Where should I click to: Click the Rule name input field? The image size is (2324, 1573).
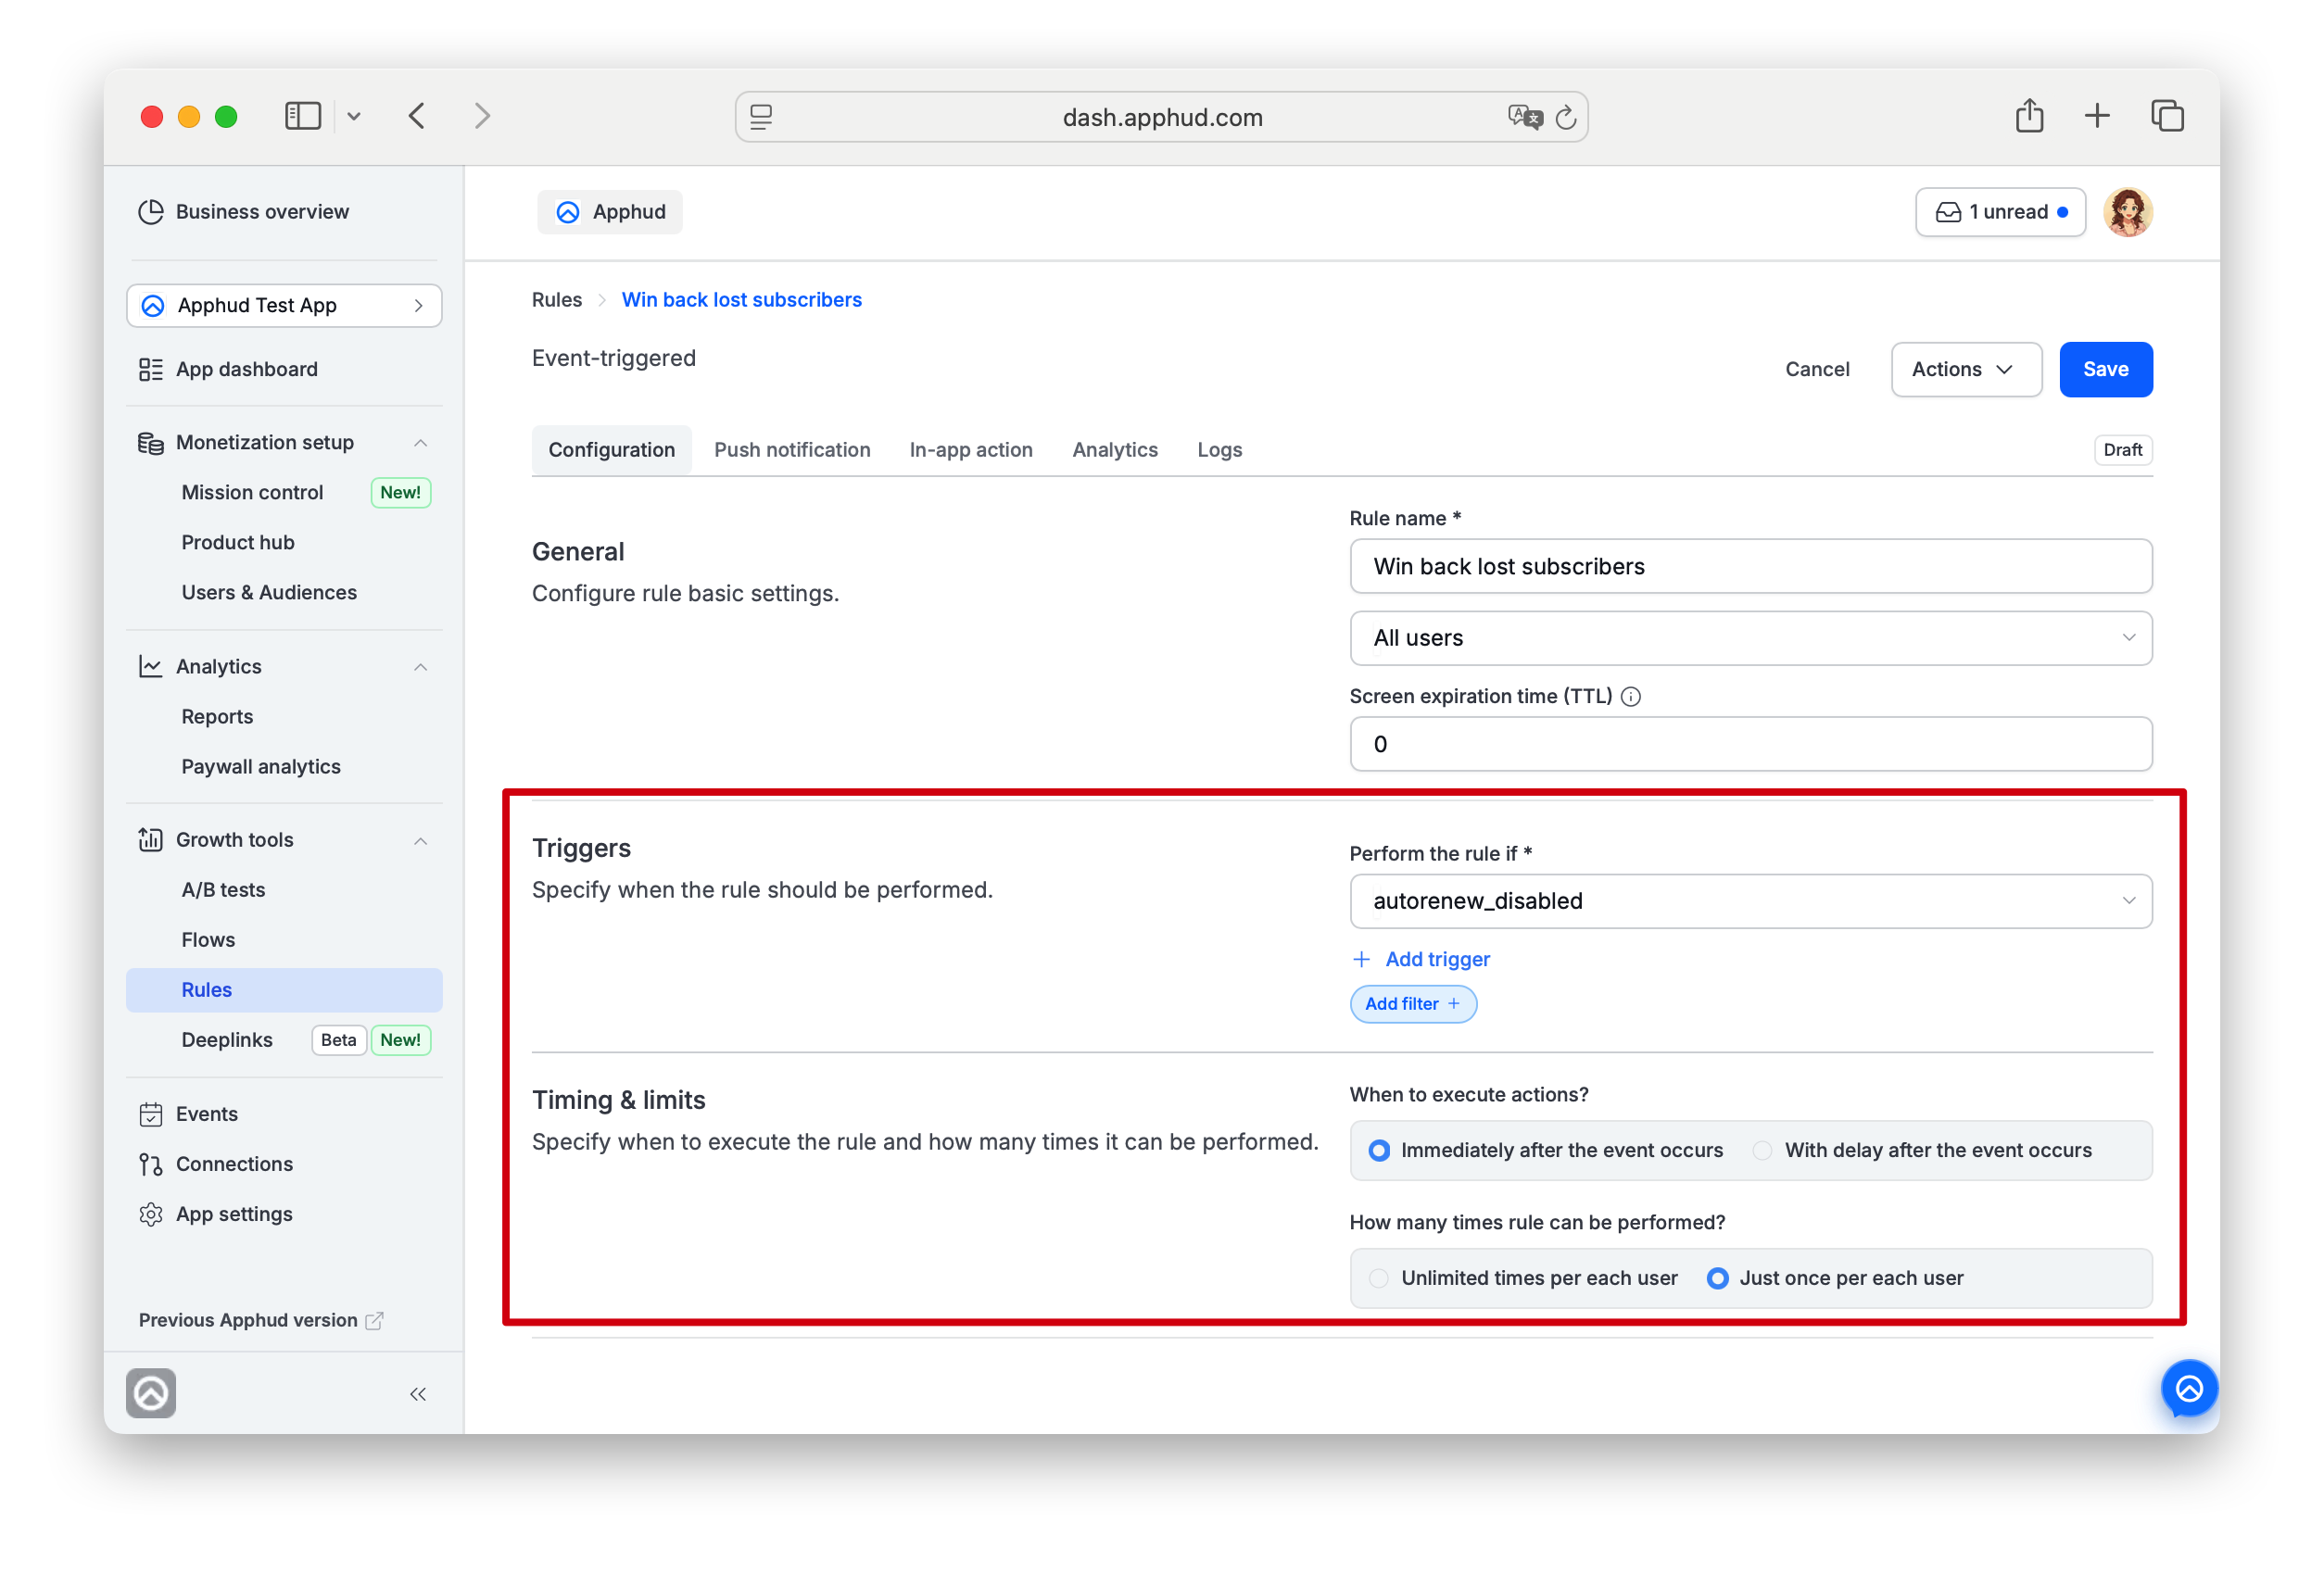[x=1750, y=567]
